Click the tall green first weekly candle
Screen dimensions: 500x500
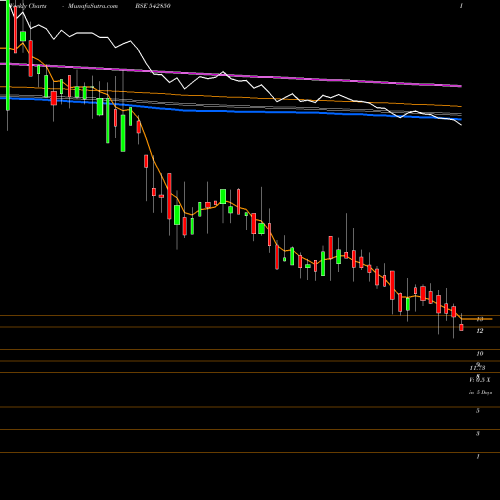point(8,55)
